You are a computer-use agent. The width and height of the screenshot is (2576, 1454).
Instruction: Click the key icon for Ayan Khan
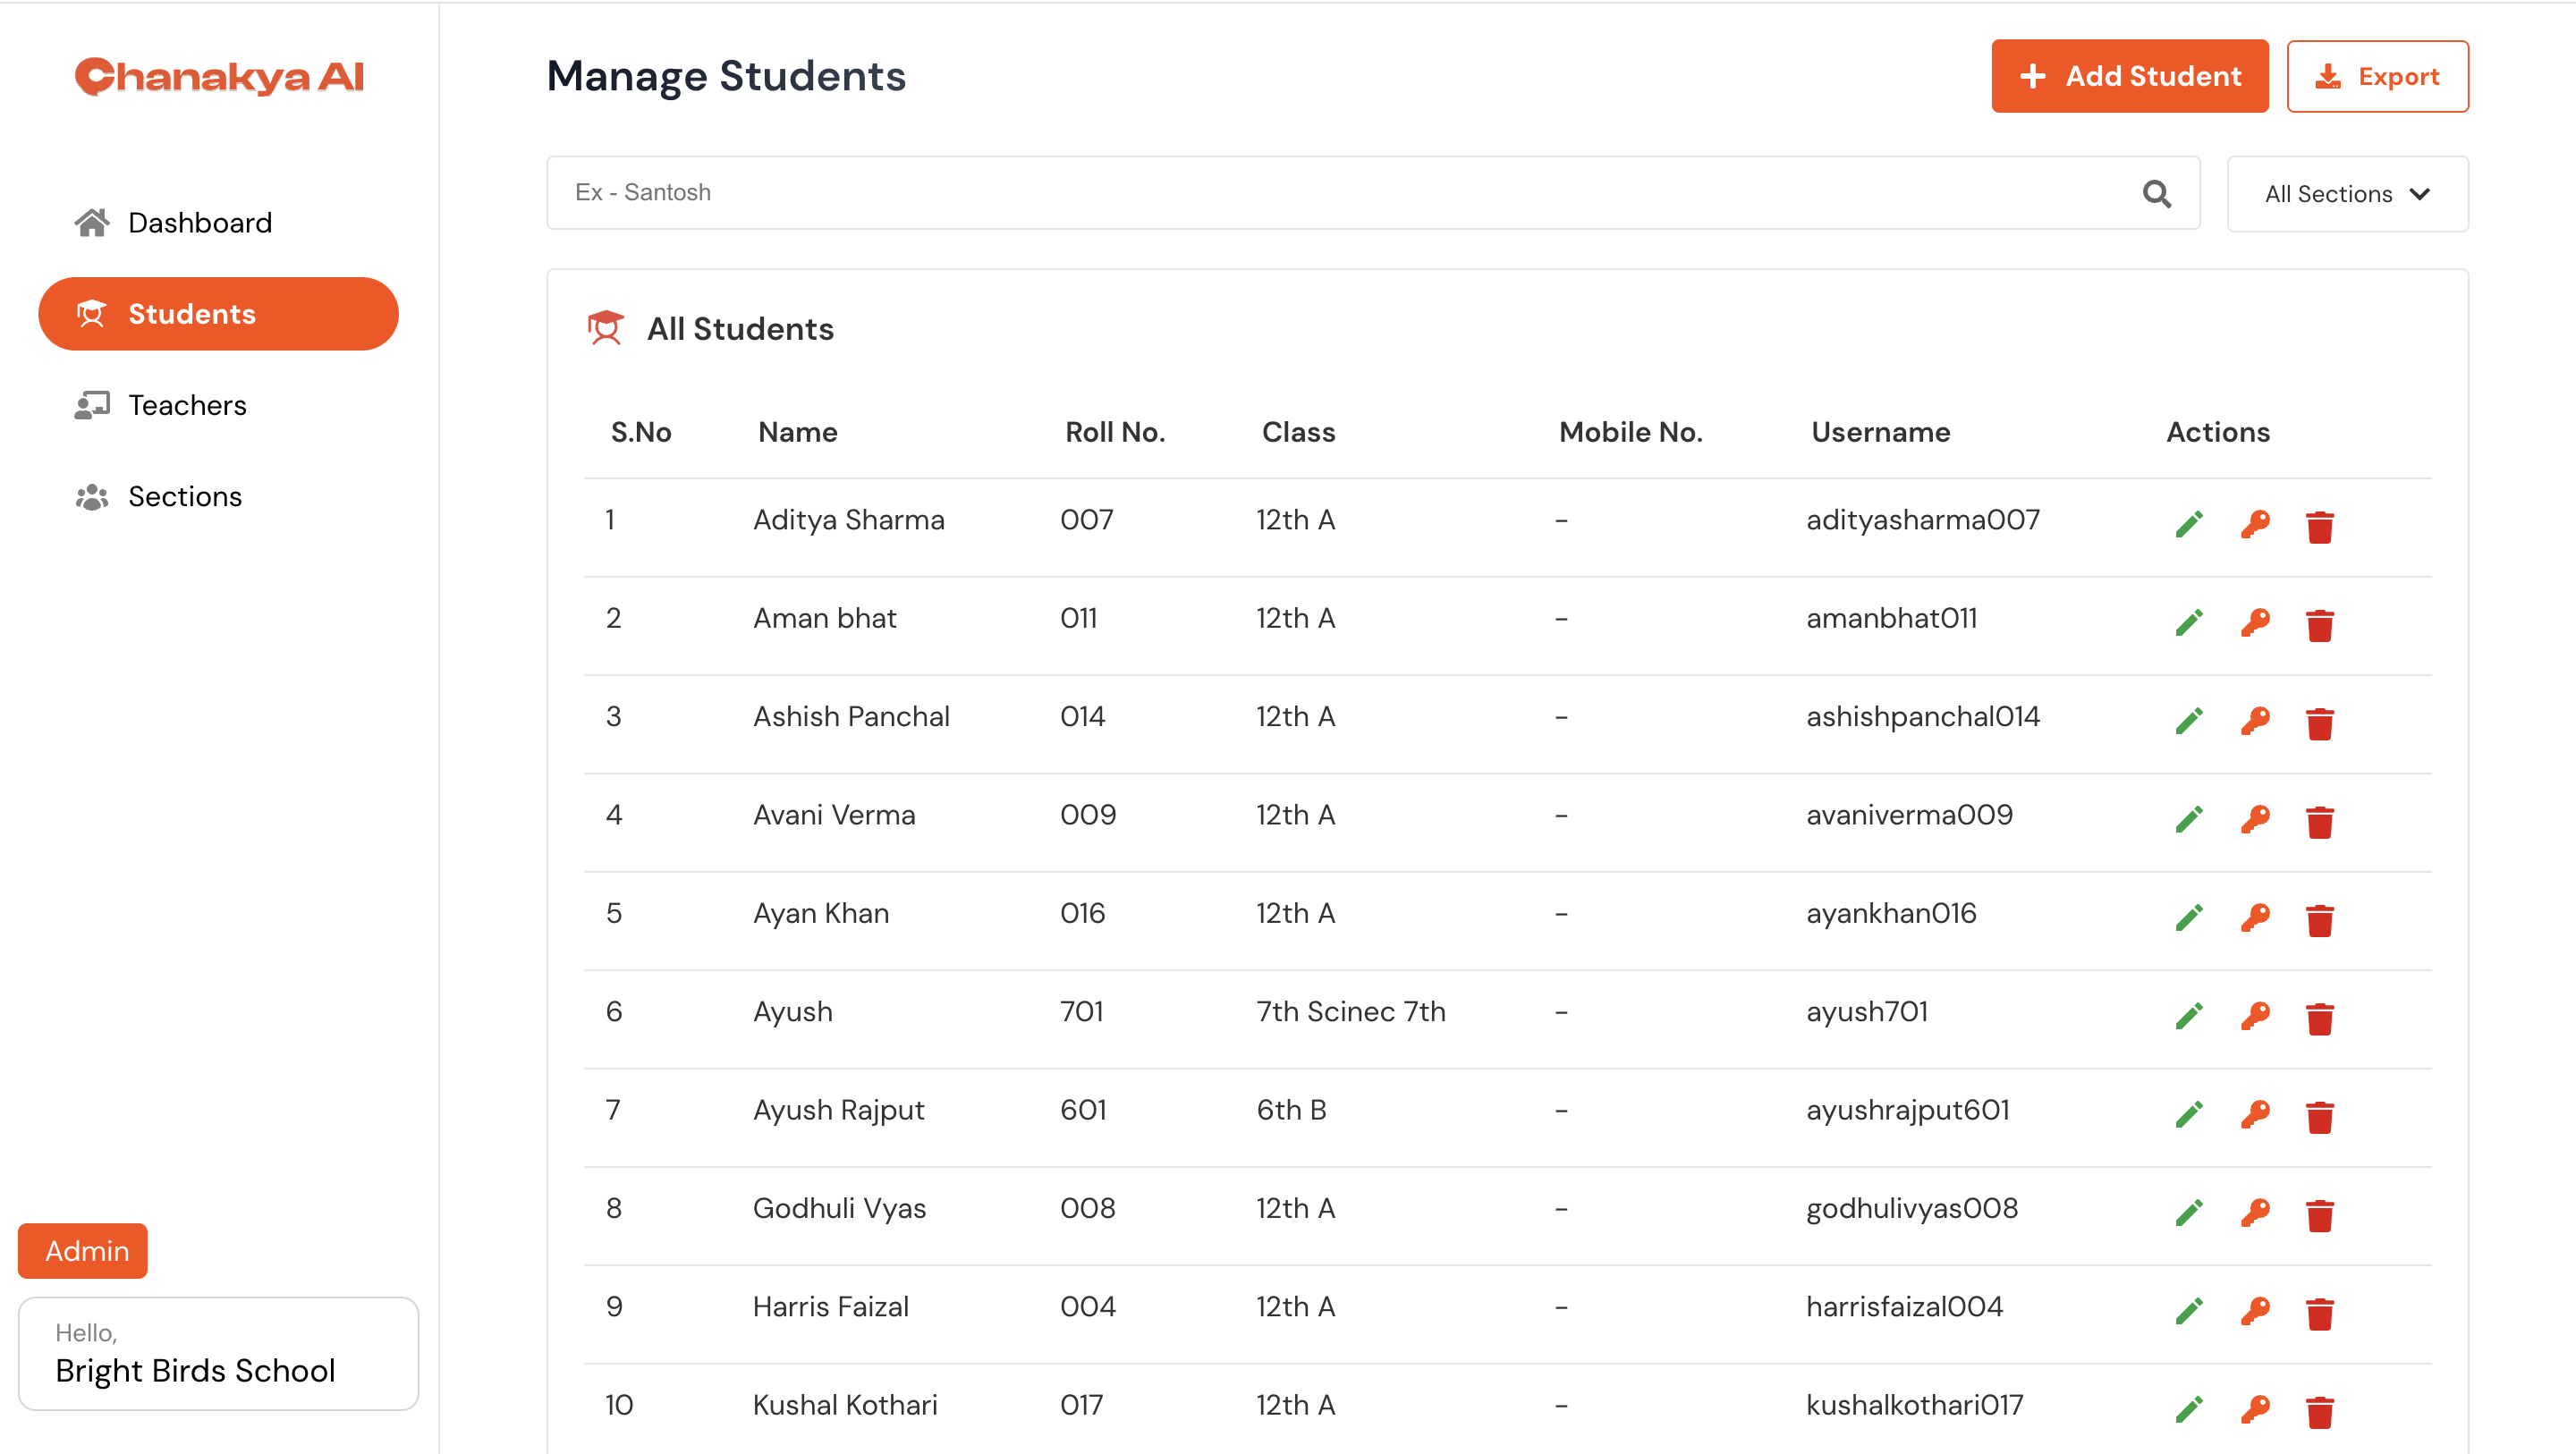(2255, 917)
